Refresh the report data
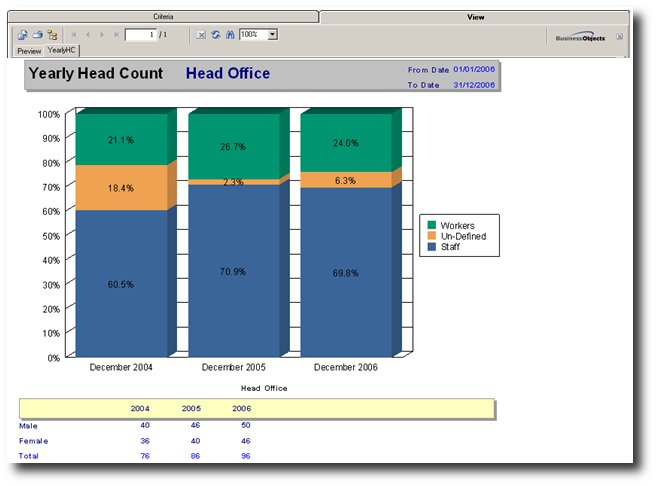The height and width of the screenshot is (486, 656). [x=215, y=35]
